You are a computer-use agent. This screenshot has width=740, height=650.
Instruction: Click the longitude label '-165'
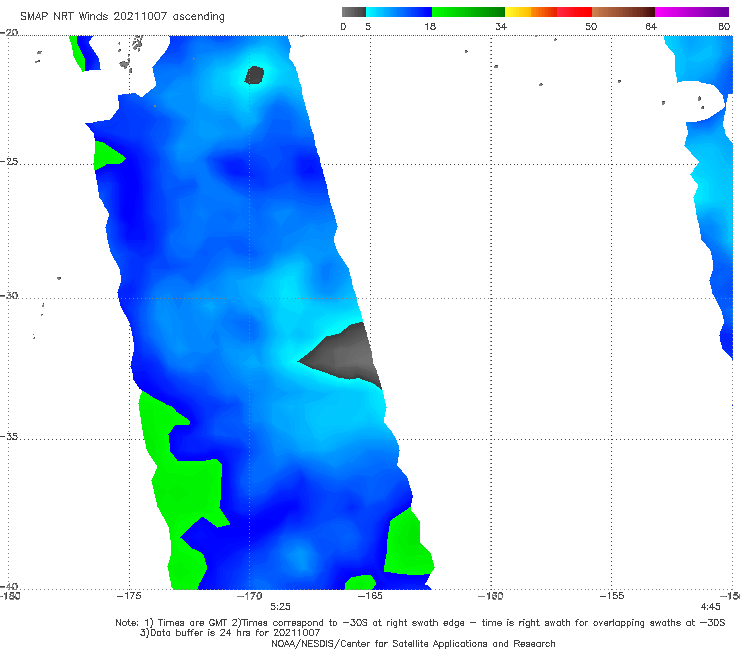point(370,596)
